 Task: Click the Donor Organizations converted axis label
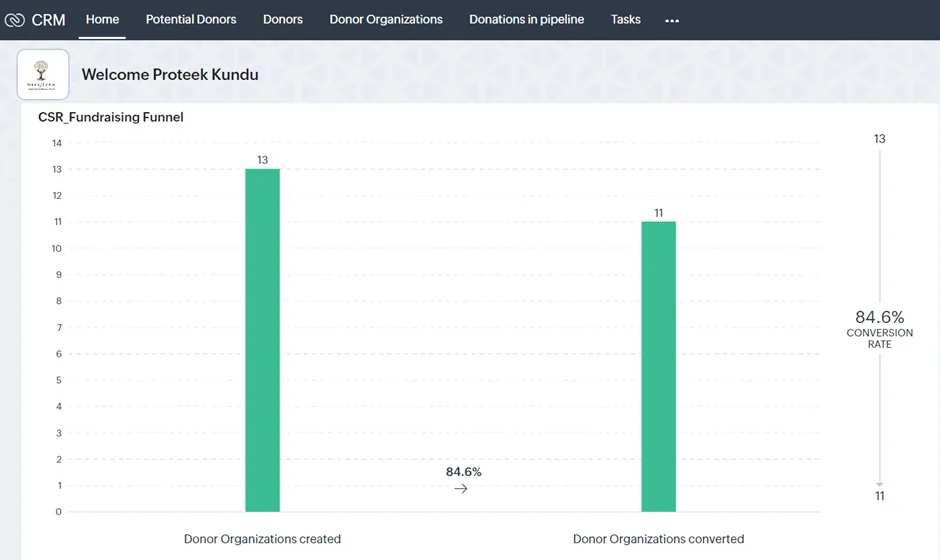click(x=658, y=539)
